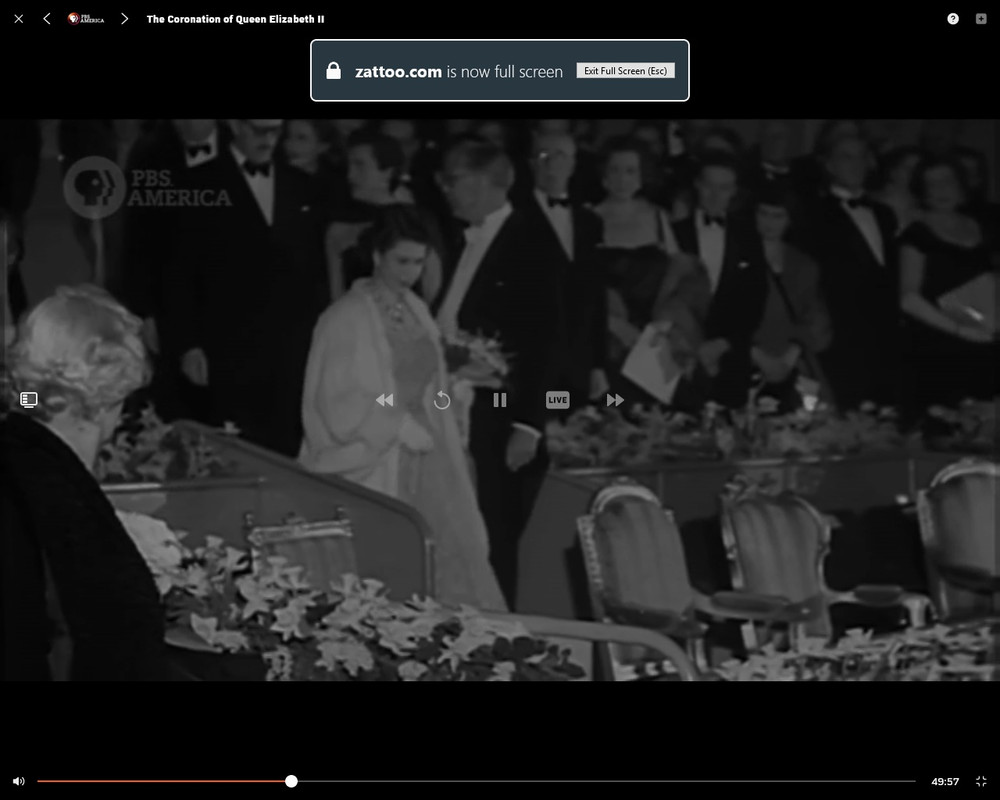The image size is (1000, 800).
Task: Click title The Coronation of Queen Elizabeth II
Action: pos(235,19)
